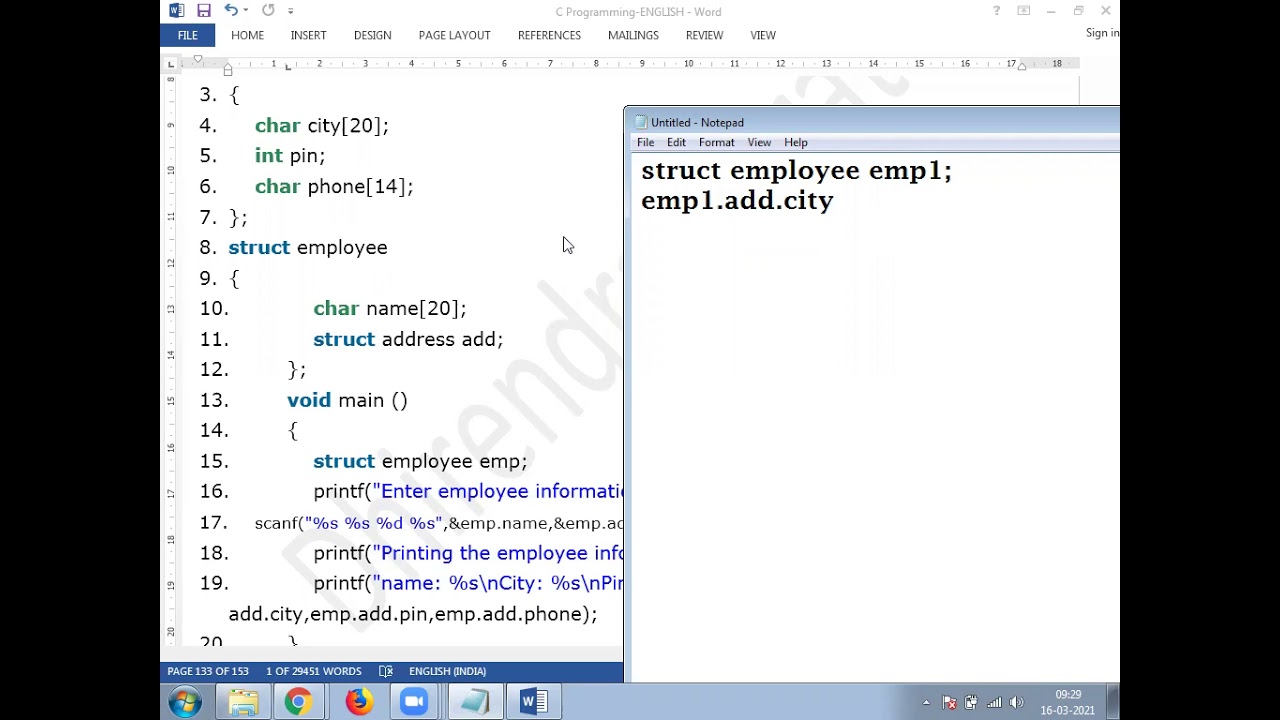Open Customize Quick Access Toolbar dropdown
The image size is (1280, 720).
tap(291, 11)
